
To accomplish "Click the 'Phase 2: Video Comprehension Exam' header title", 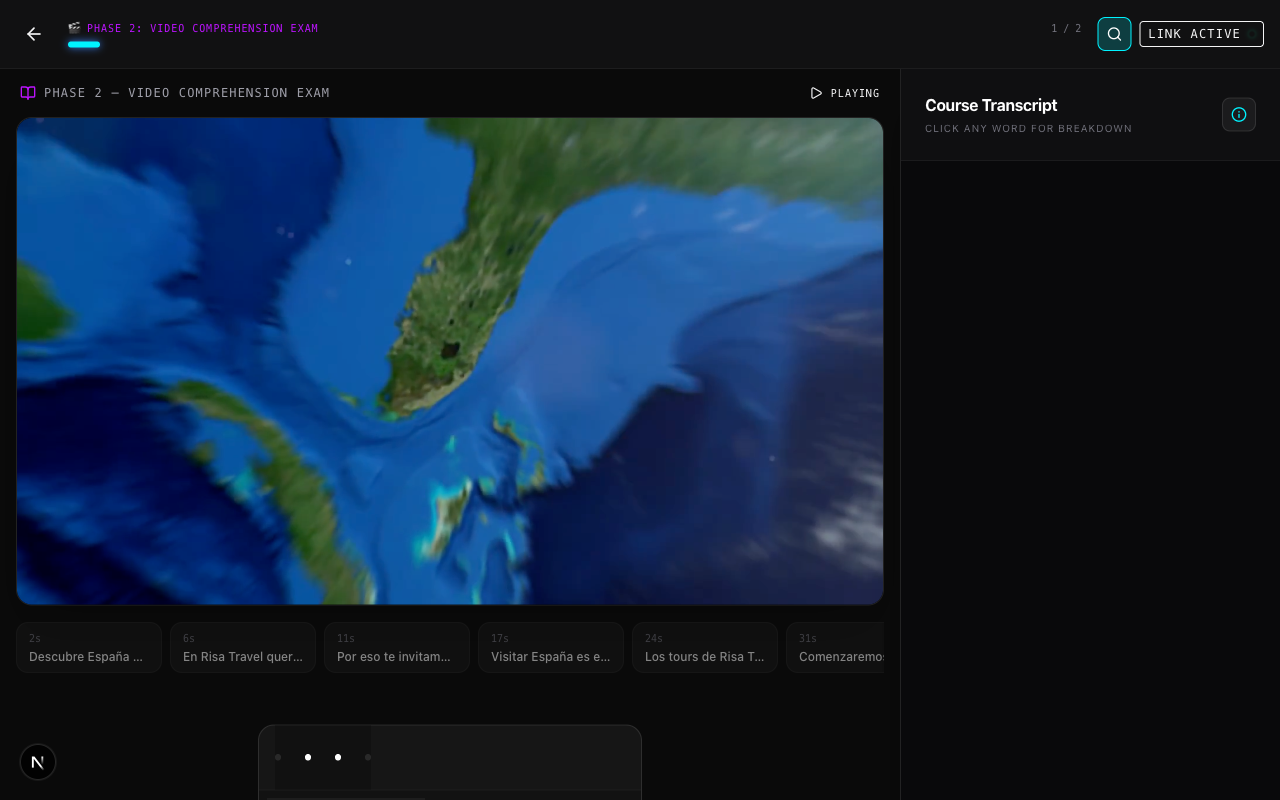I will (x=202, y=28).
